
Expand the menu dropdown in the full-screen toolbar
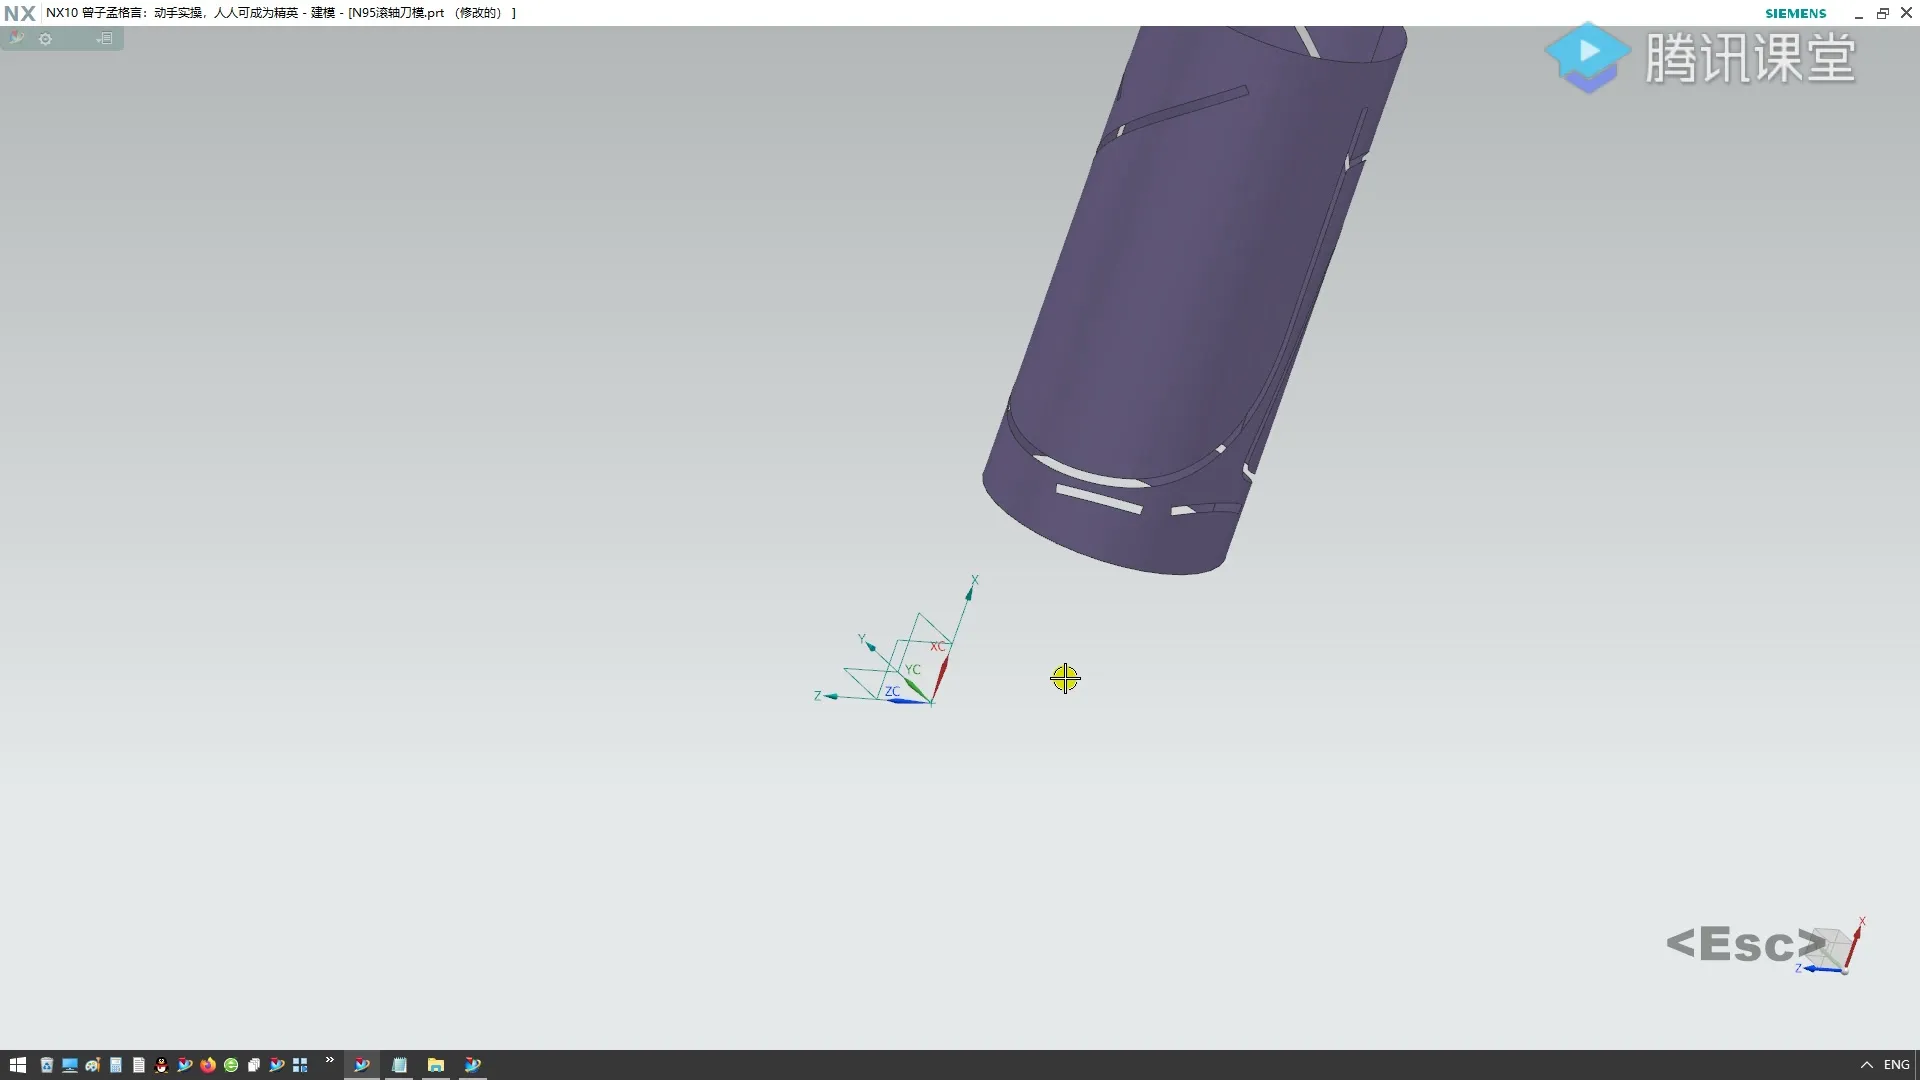(104, 38)
